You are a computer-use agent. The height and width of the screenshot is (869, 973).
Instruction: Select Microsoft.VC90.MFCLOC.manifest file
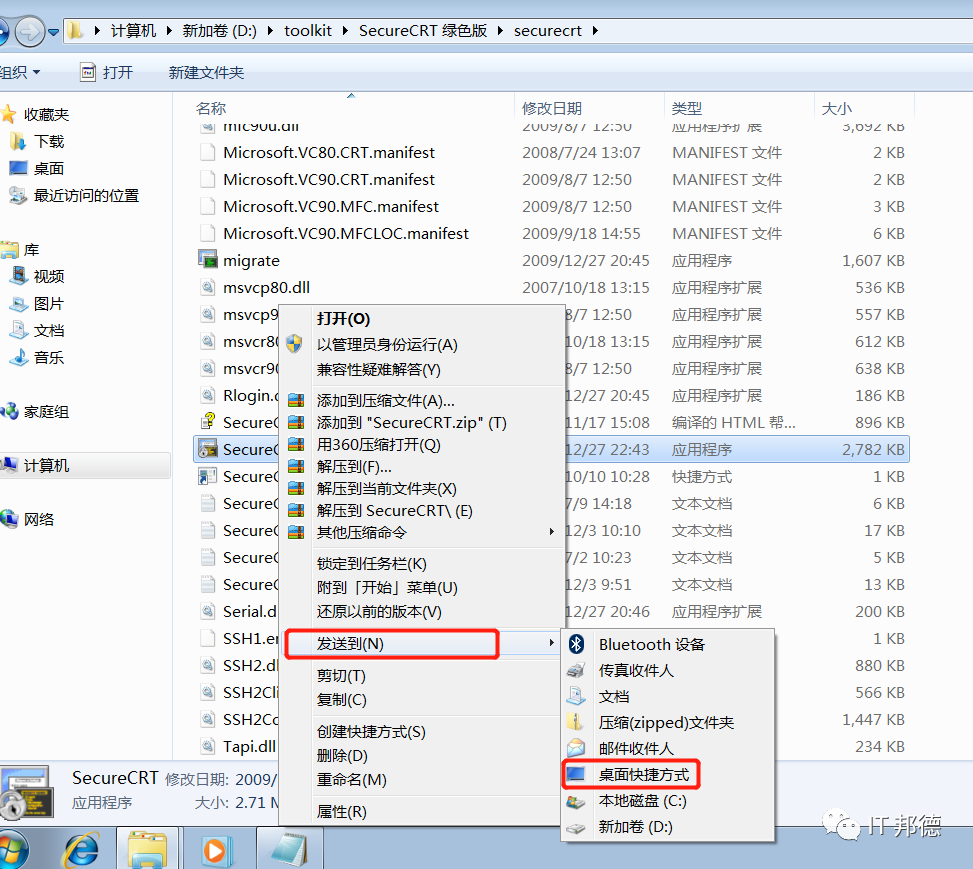[552, 233]
